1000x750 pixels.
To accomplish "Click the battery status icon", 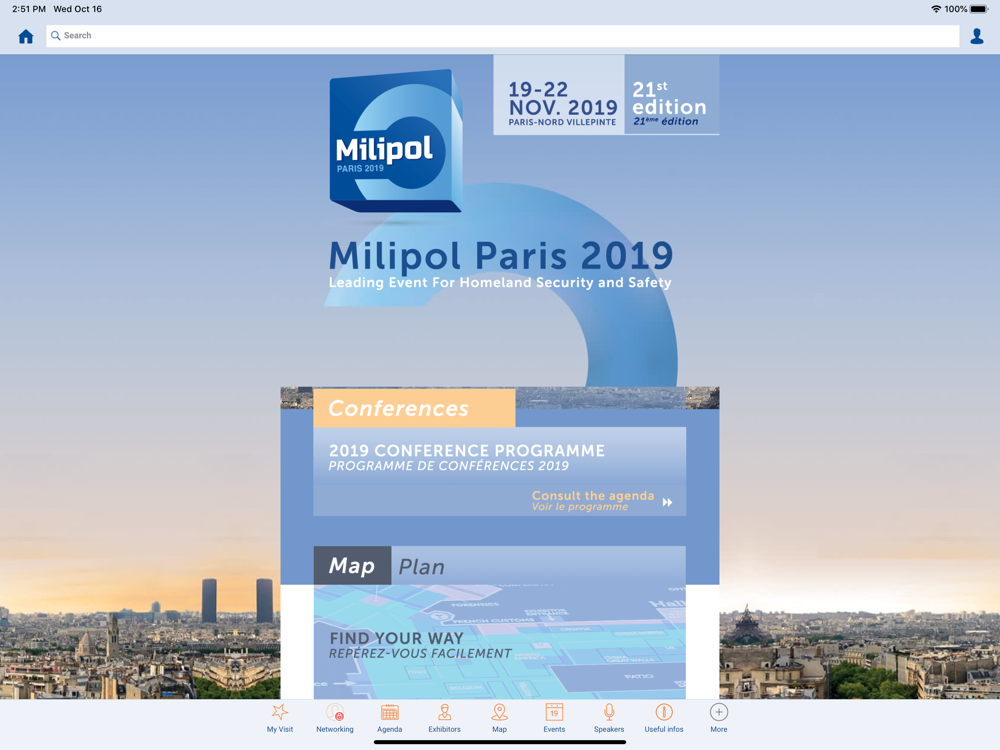I will [980, 9].
